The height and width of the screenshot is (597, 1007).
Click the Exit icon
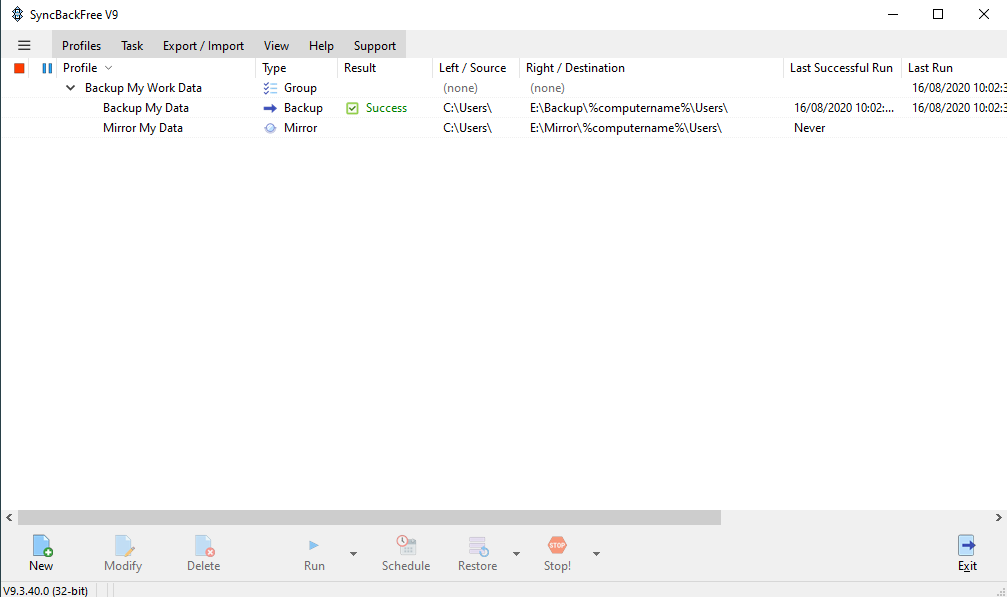(x=967, y=545)
